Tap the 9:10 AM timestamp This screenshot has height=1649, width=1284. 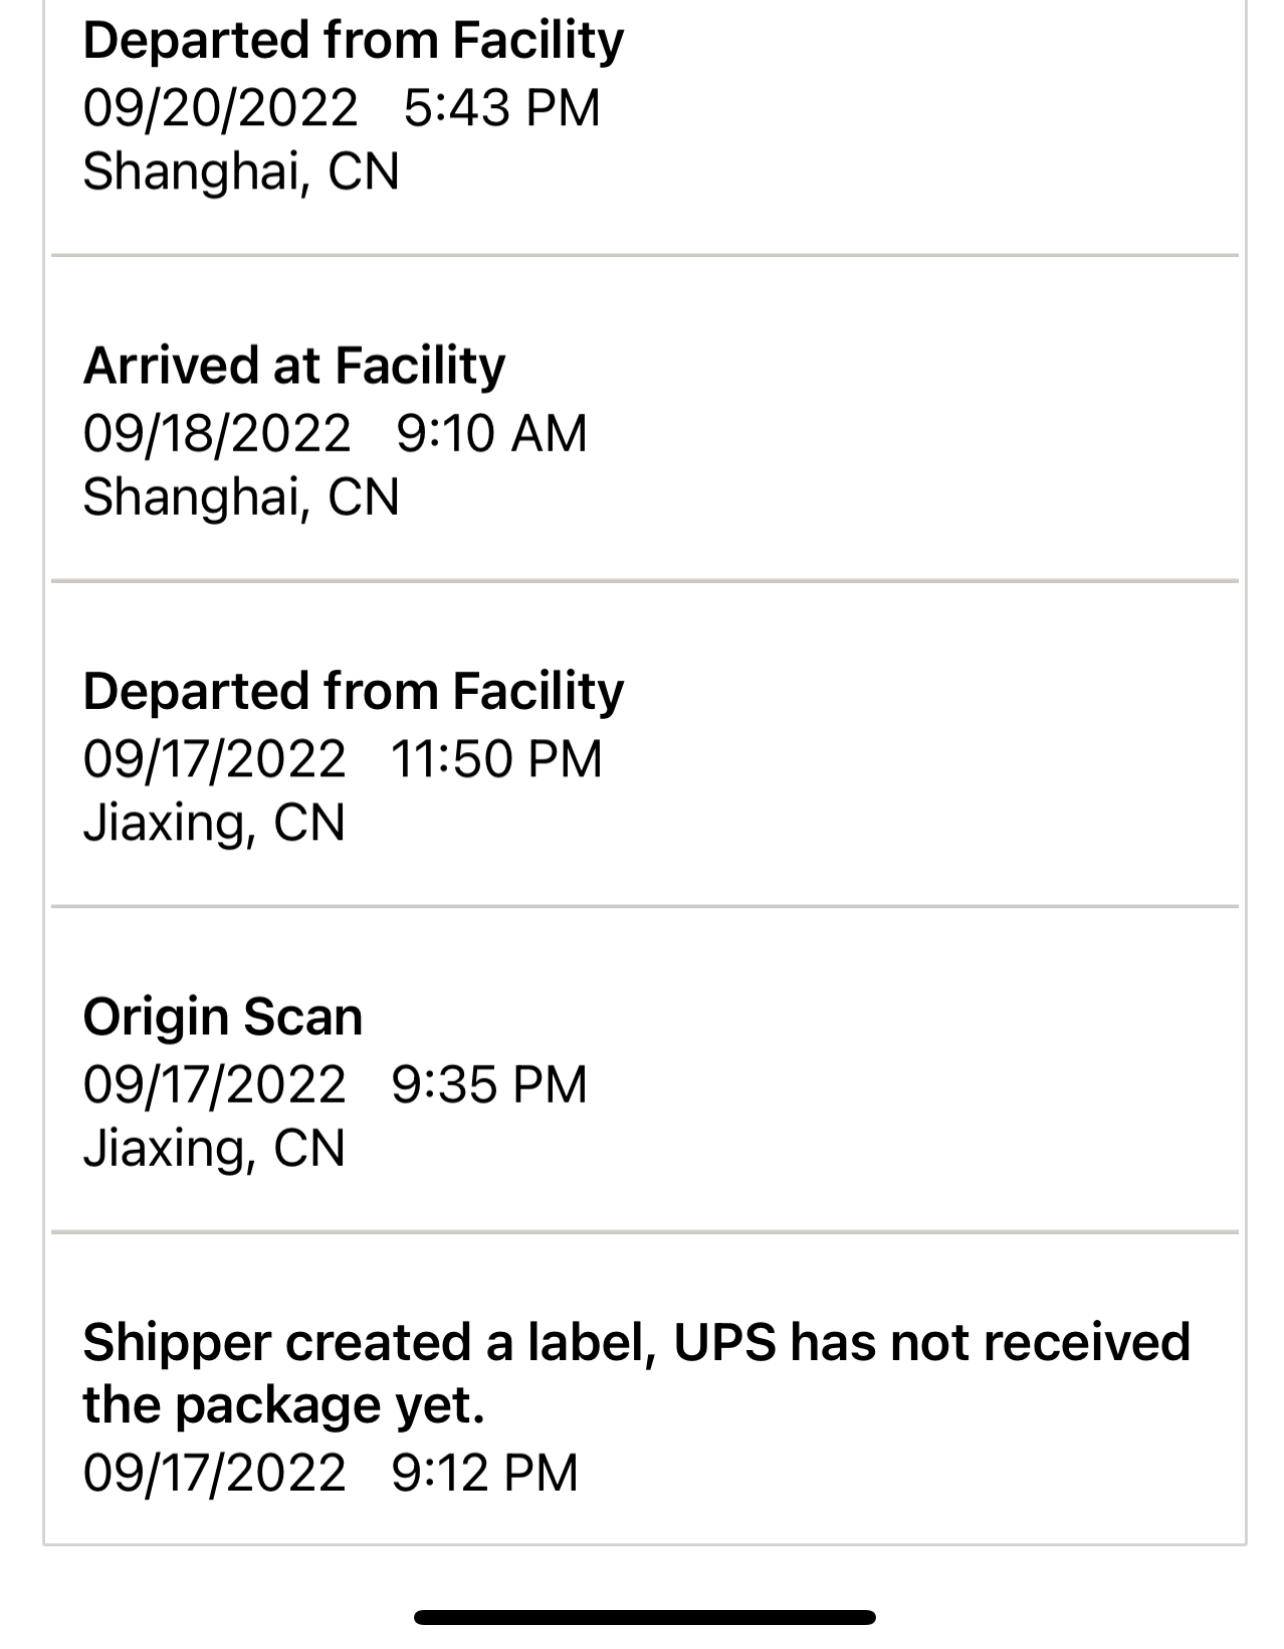[491, 433]
